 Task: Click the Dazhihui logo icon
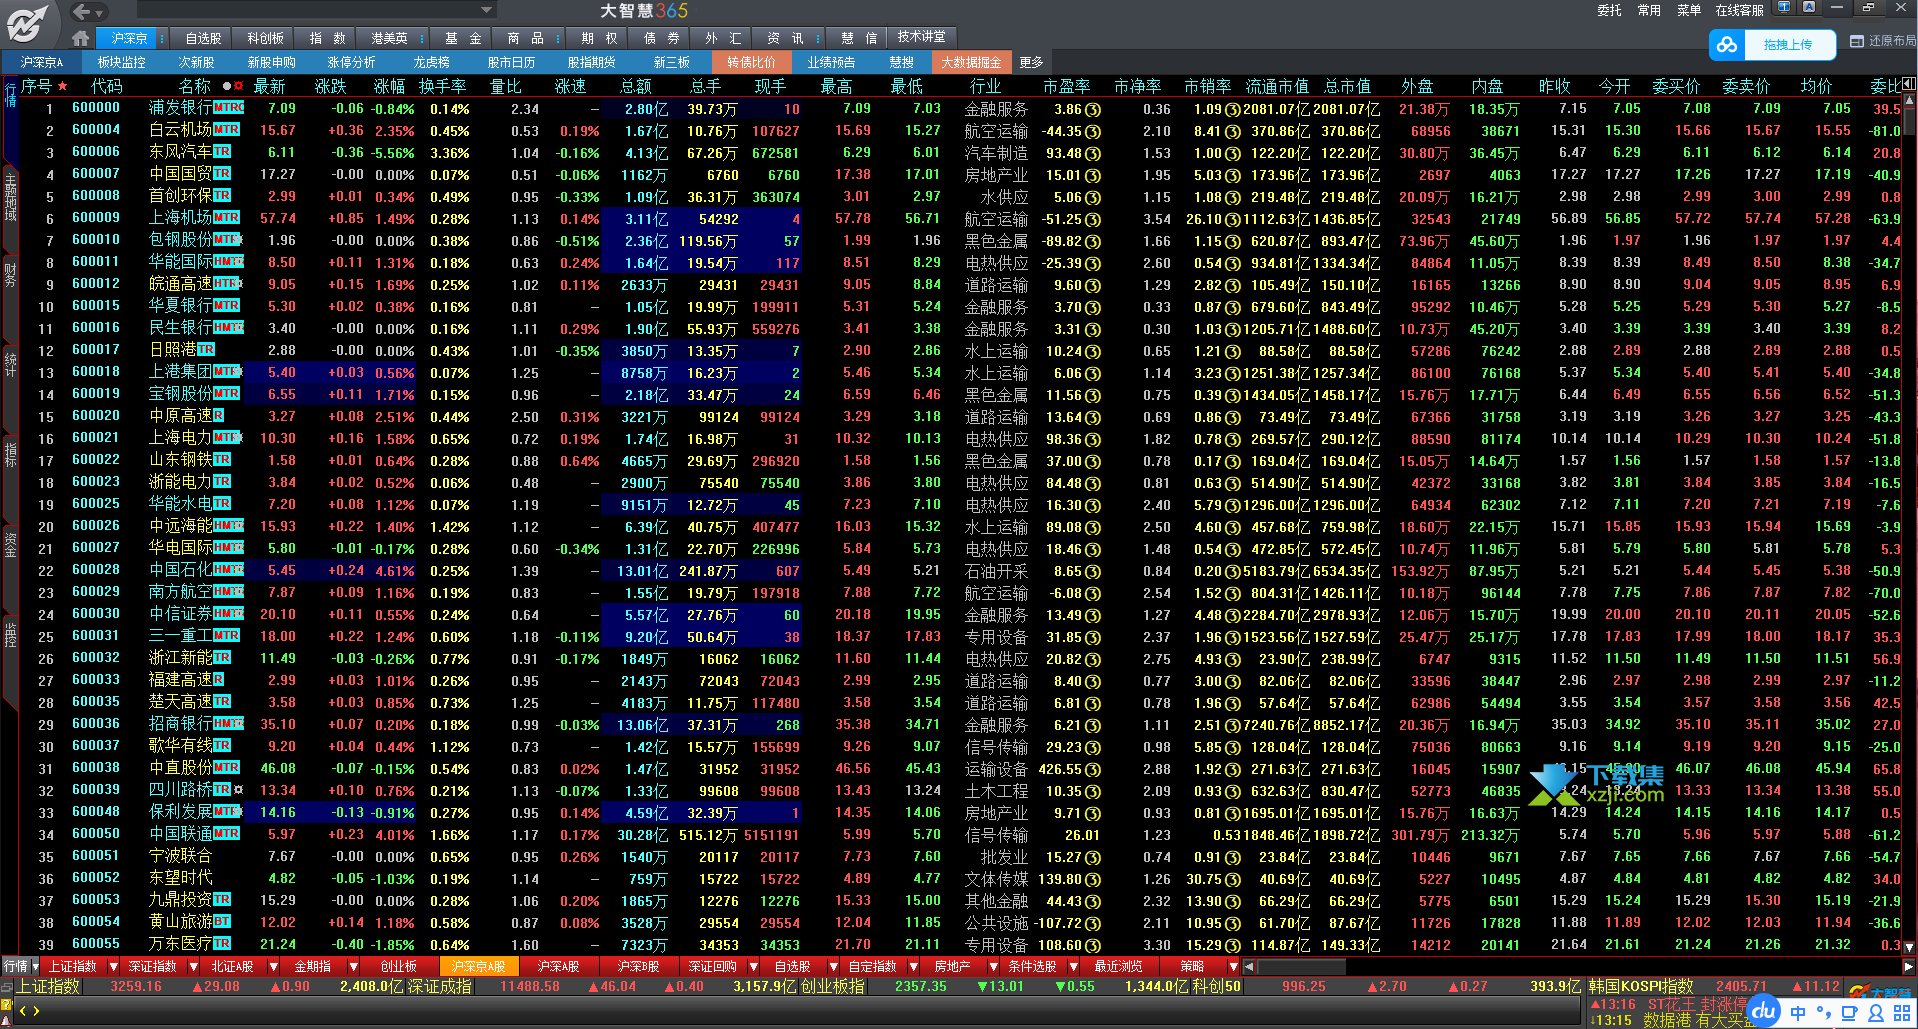coord(27,22)
